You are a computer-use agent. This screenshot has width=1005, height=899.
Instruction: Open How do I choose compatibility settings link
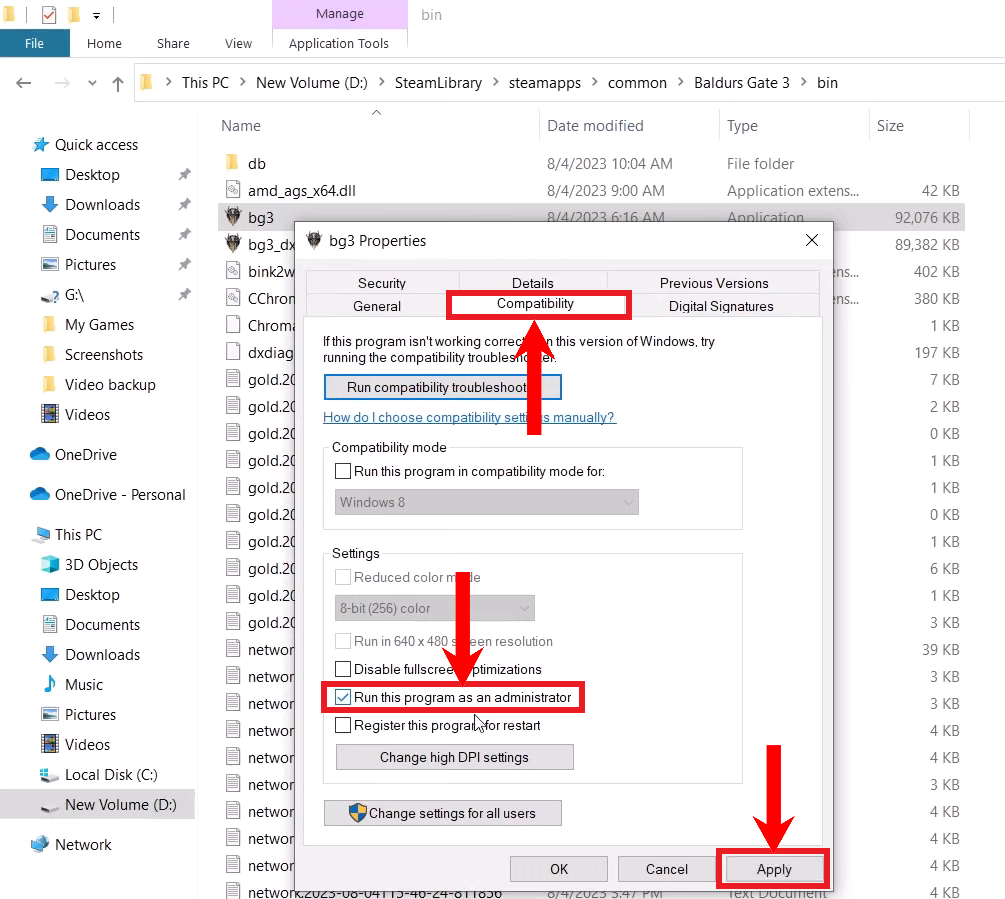[469, 418]
